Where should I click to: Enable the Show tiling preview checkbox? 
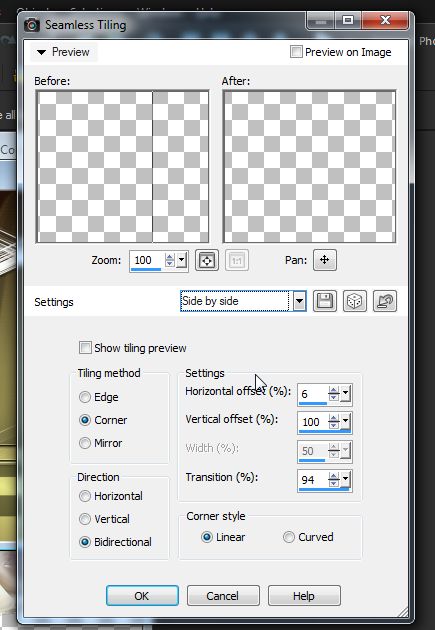click(85, 348)
